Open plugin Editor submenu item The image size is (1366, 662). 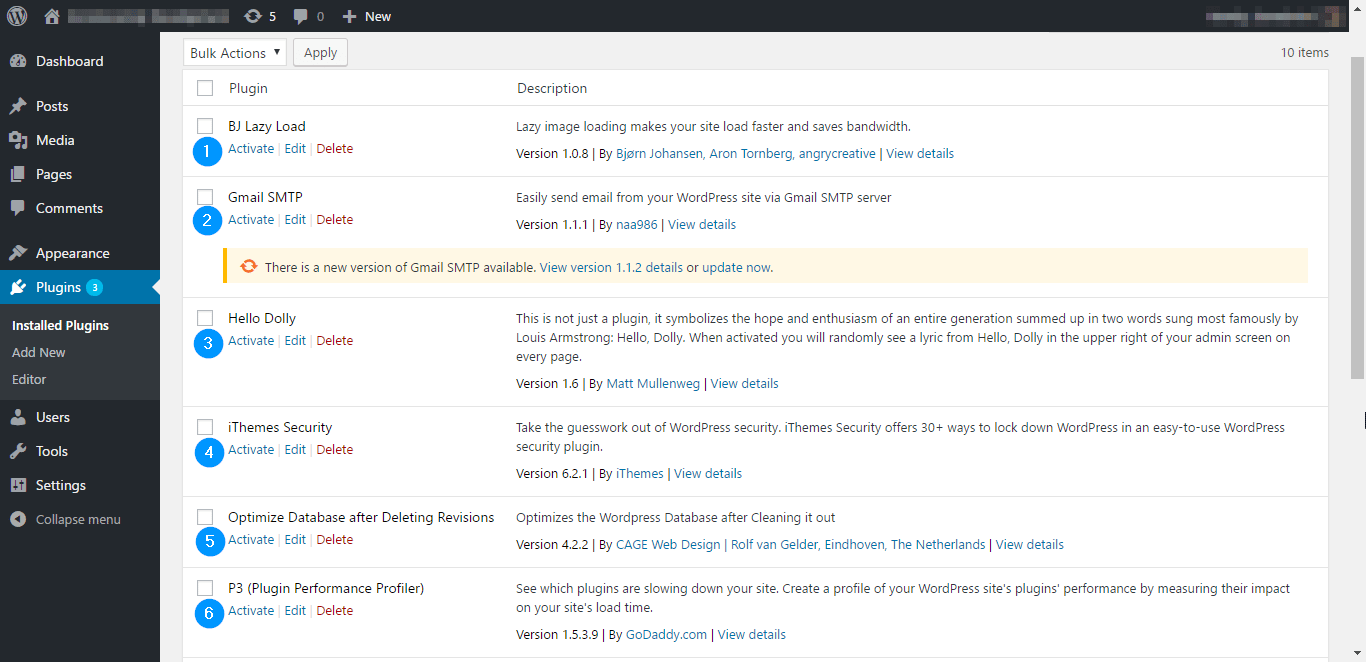pos(29,379)
